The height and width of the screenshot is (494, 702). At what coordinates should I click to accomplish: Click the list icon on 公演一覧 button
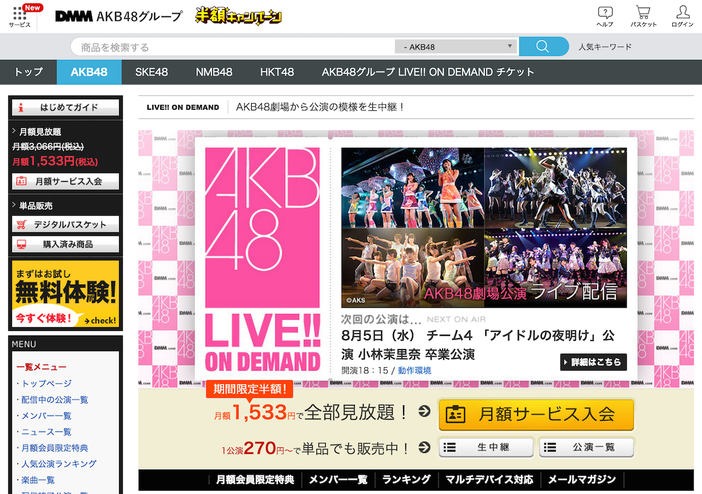[x=550, y=447]
